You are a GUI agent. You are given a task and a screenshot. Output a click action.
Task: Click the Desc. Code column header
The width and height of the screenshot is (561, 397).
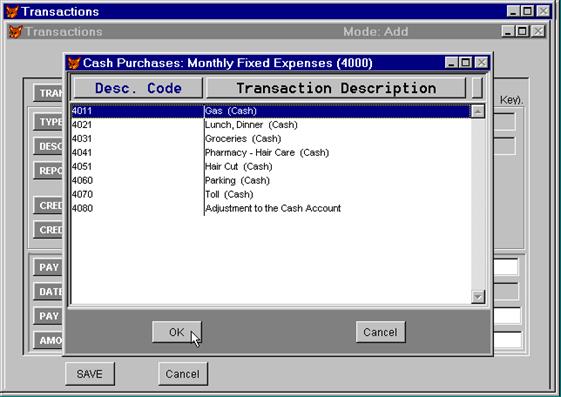[138, 88]
